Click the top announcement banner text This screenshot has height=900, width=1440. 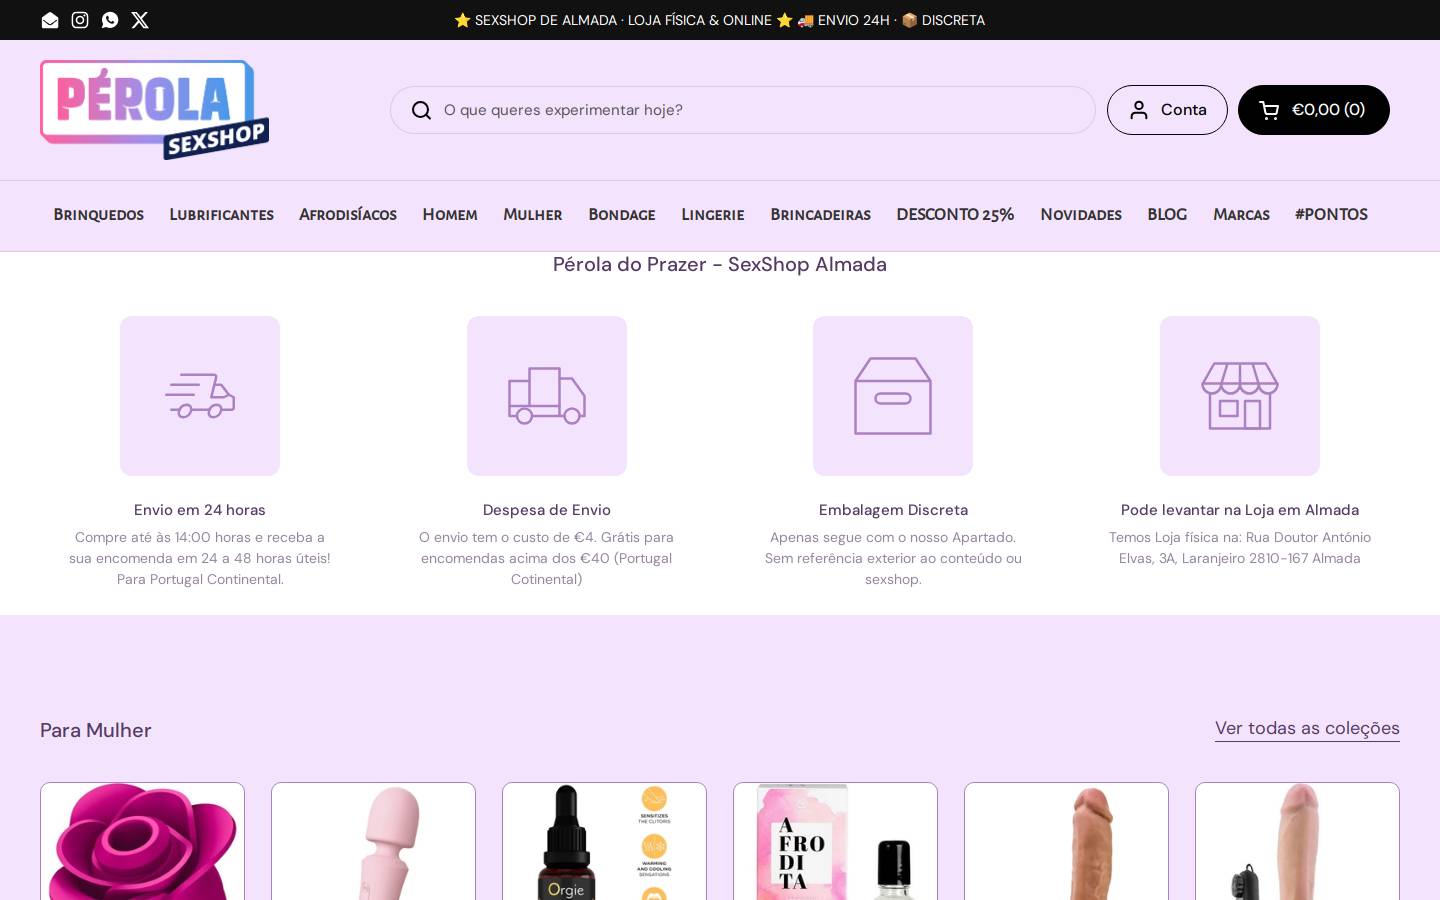coord(720,20)
